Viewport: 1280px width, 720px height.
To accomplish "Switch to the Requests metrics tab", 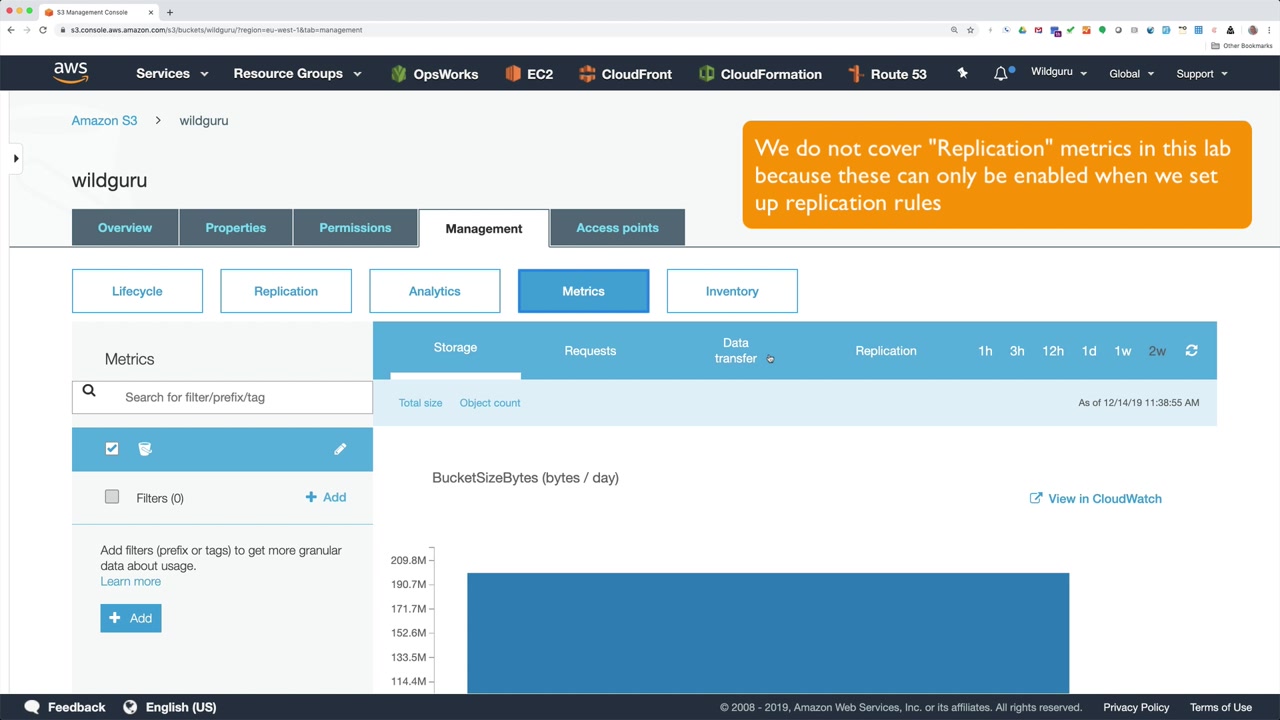I will (590, 351).
